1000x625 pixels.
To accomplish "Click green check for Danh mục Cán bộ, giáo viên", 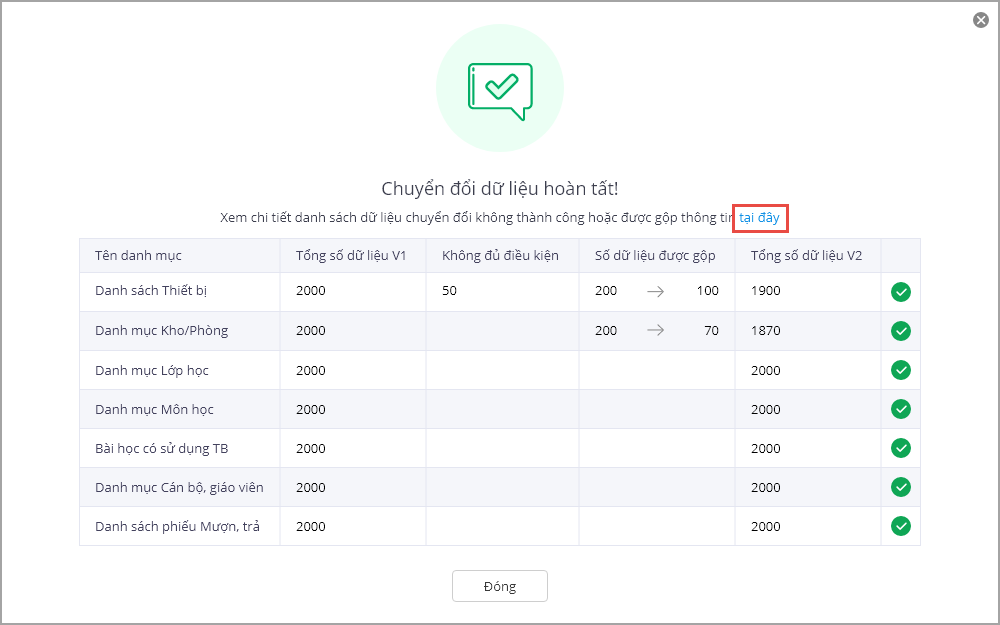I will 901,487.
